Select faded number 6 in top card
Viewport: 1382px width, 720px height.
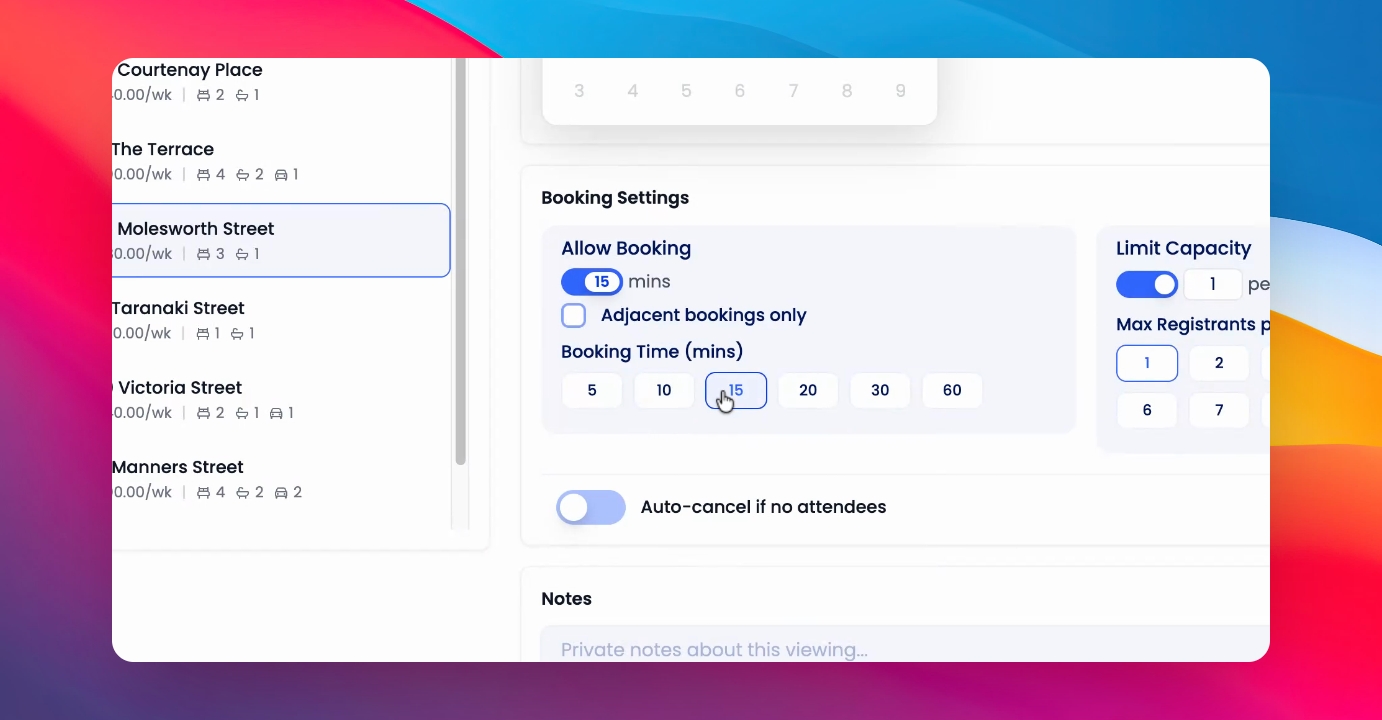[x=740, y=91]
